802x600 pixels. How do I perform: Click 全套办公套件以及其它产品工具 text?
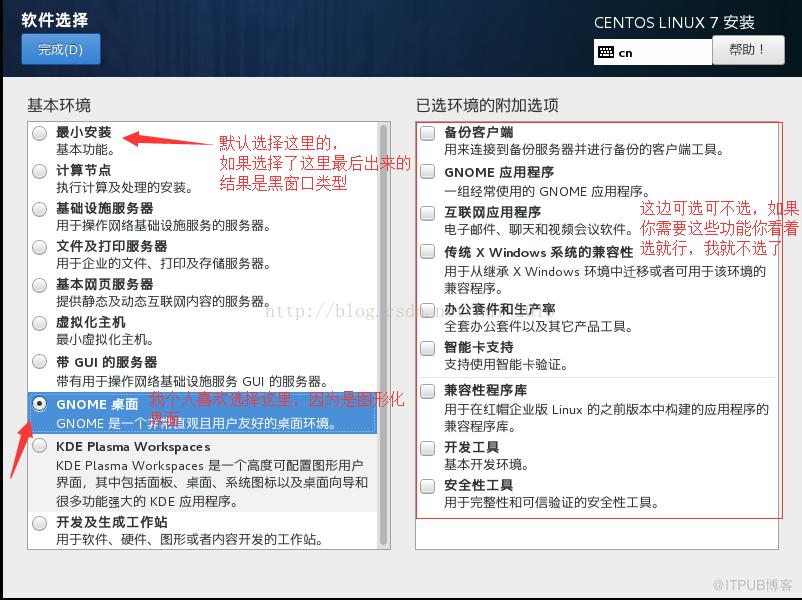tap(538, 326)
